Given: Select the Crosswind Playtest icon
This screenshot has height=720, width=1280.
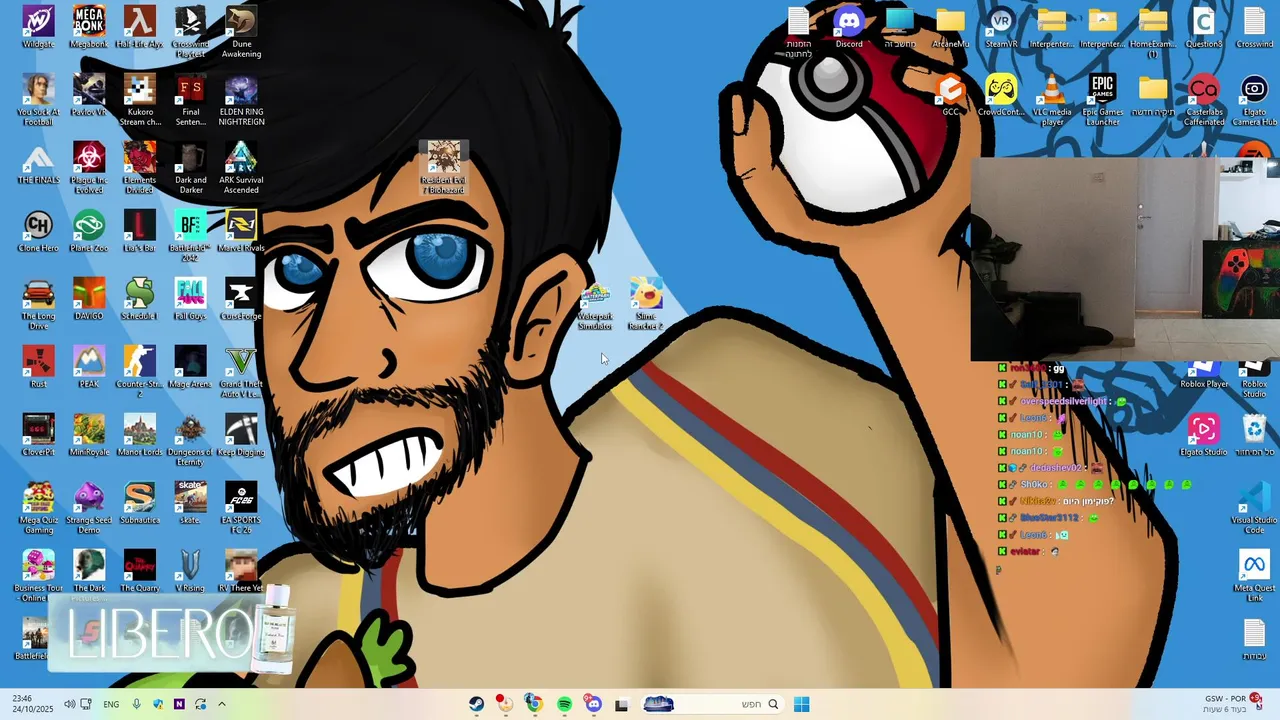Looking at the screenshot, I should (190, 31).
